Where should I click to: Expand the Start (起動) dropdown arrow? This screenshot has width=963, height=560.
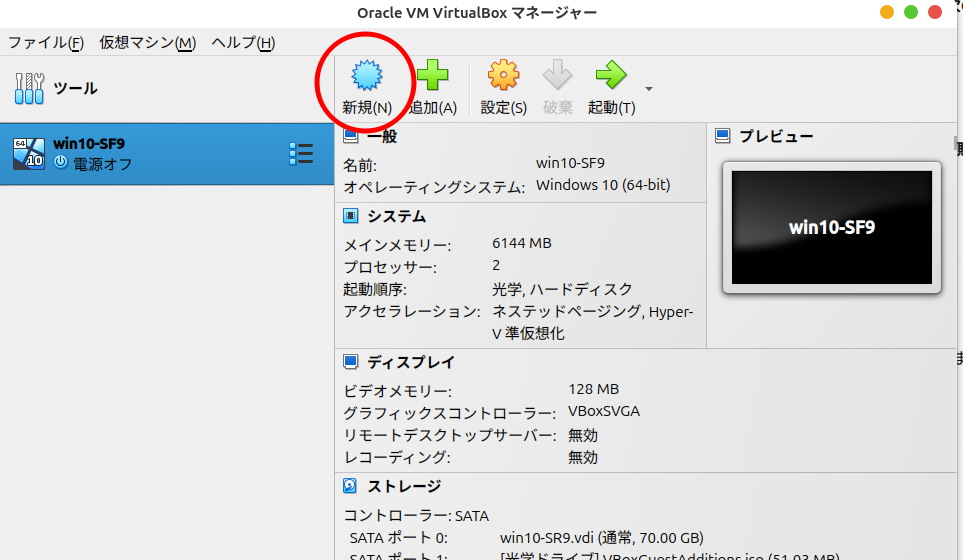coord(649,89)
